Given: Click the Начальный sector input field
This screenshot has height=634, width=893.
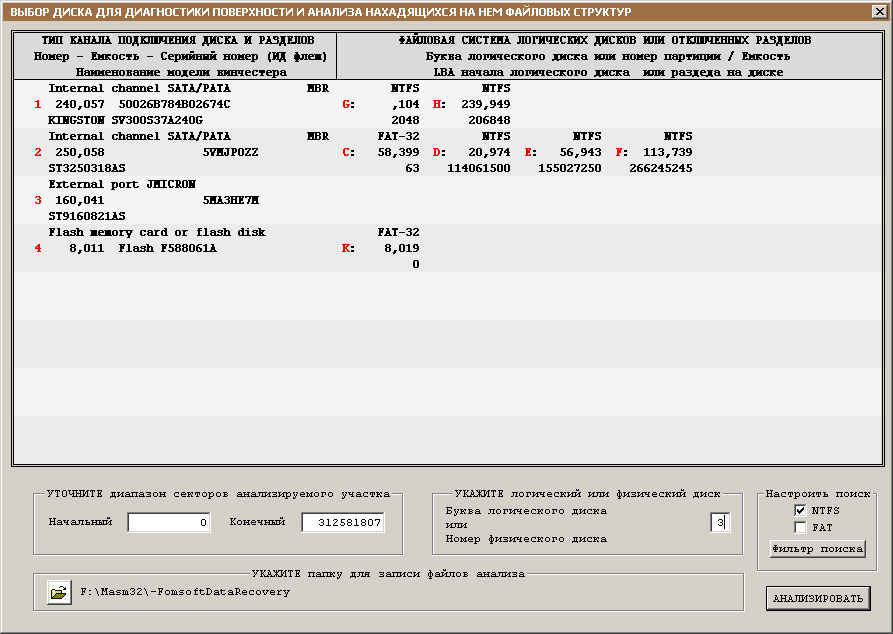Looking at the screenshot, I should click(169, 522).
